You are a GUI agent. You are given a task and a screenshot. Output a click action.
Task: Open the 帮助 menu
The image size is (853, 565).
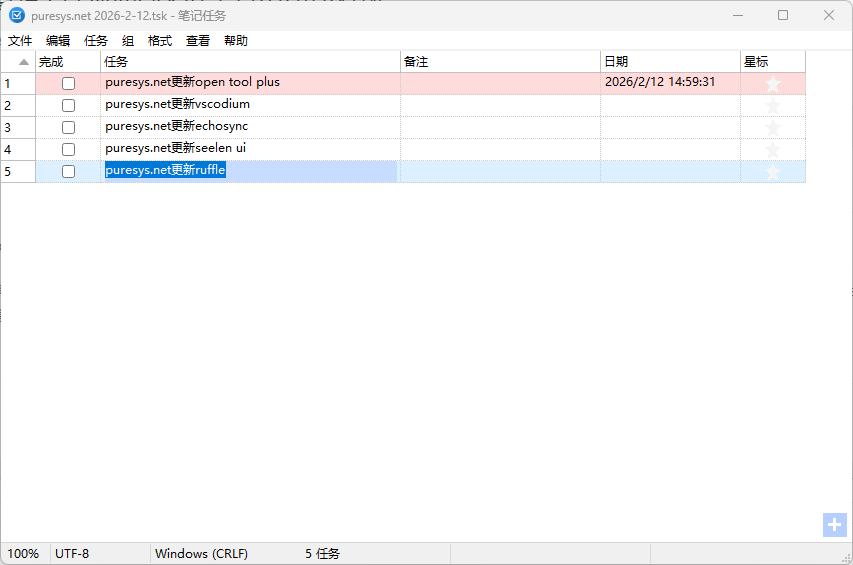coord(236,41)
